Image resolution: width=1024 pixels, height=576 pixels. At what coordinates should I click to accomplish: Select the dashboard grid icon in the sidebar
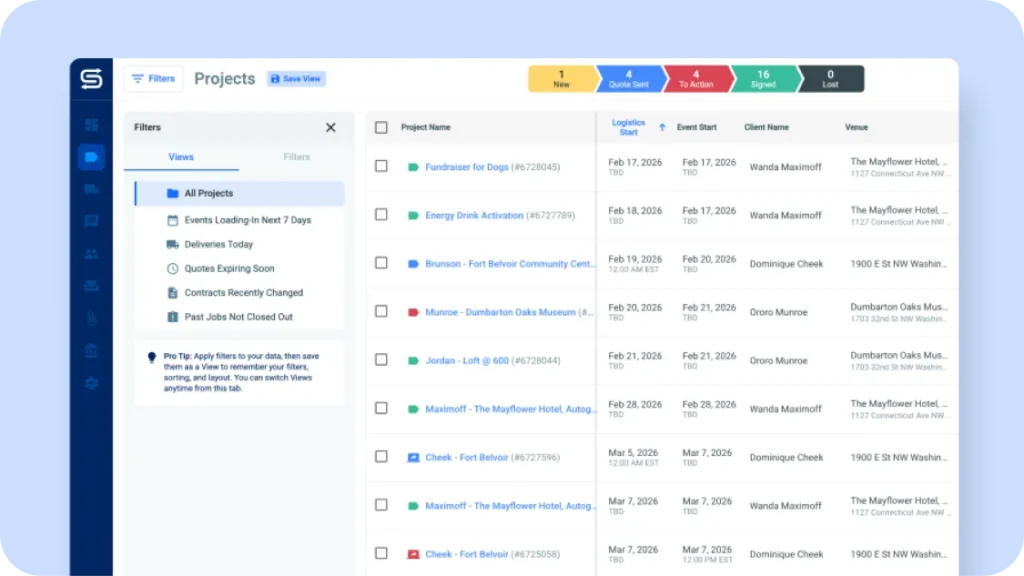91,124
